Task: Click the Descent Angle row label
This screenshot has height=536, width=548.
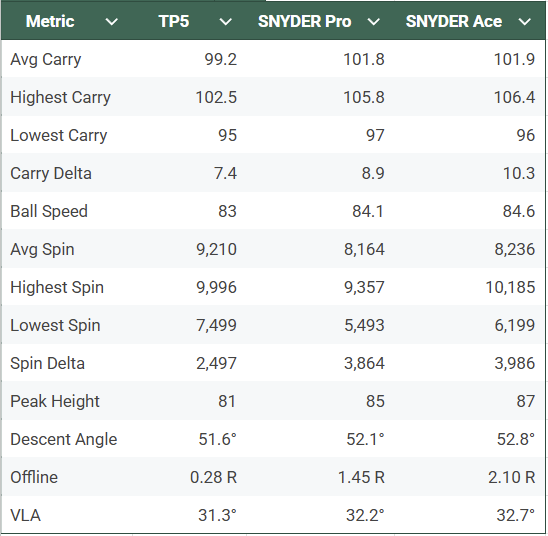Action: tap(64, 440)
